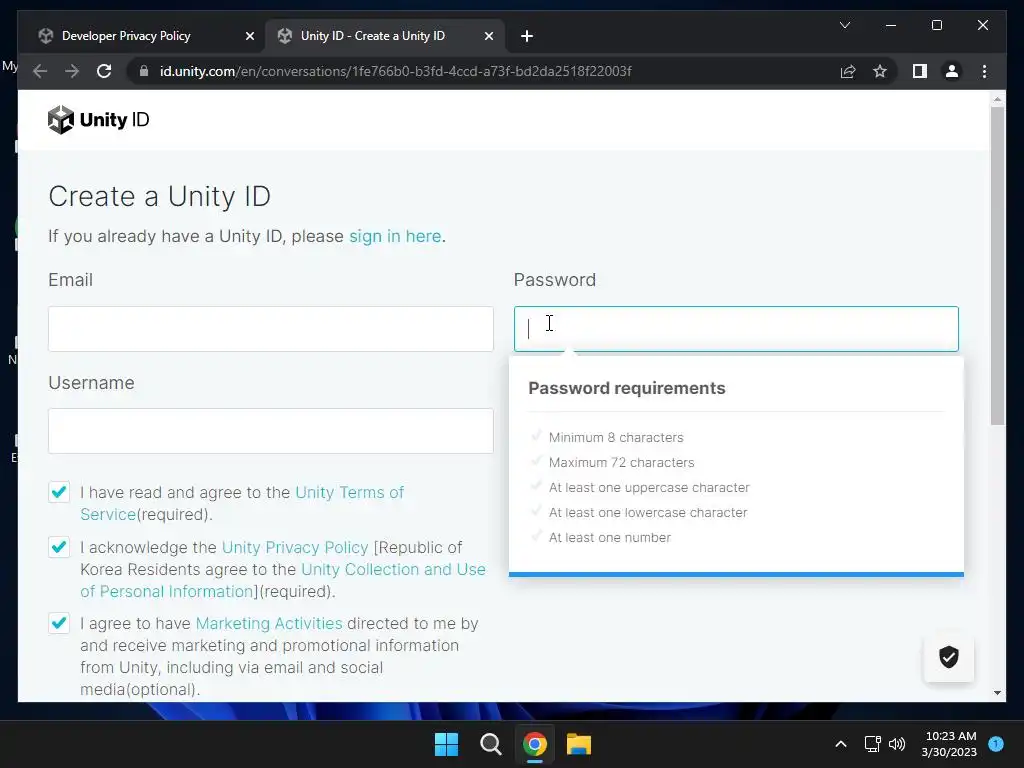This screenshot has width=1024, height=768.
Task: Click the browser forward arrow
Action: [x=72, y=71]
